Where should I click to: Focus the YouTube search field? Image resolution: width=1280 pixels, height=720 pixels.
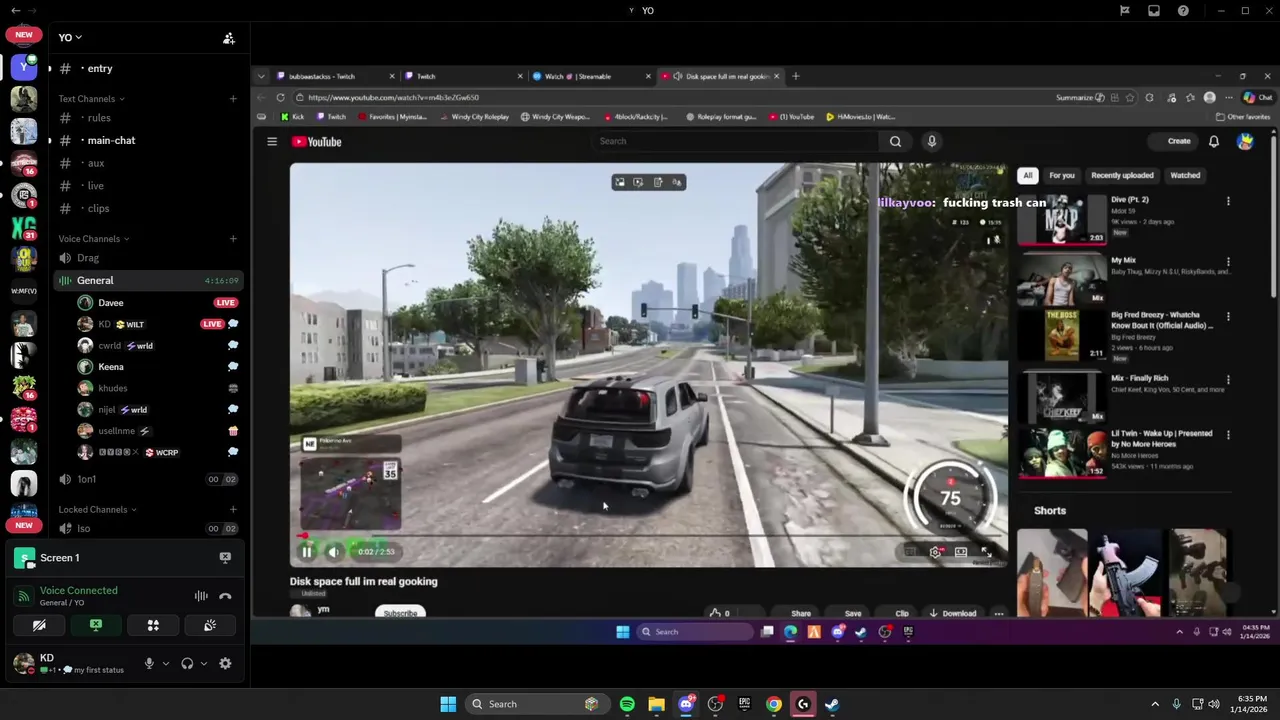735,142
